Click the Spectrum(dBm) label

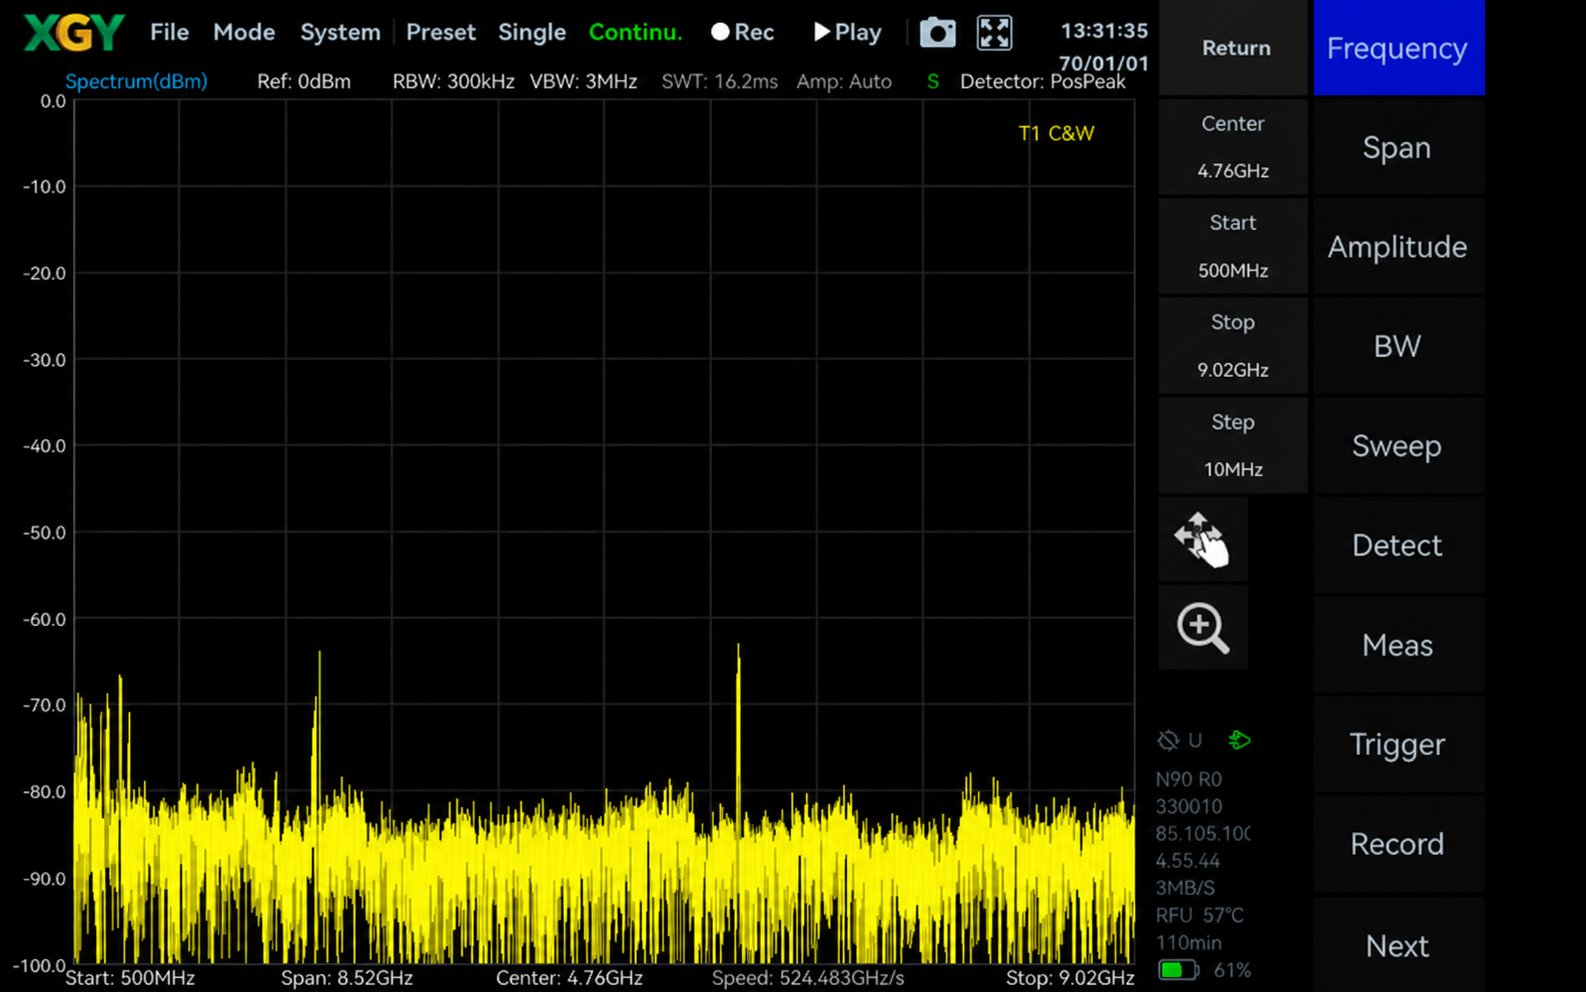136,82
